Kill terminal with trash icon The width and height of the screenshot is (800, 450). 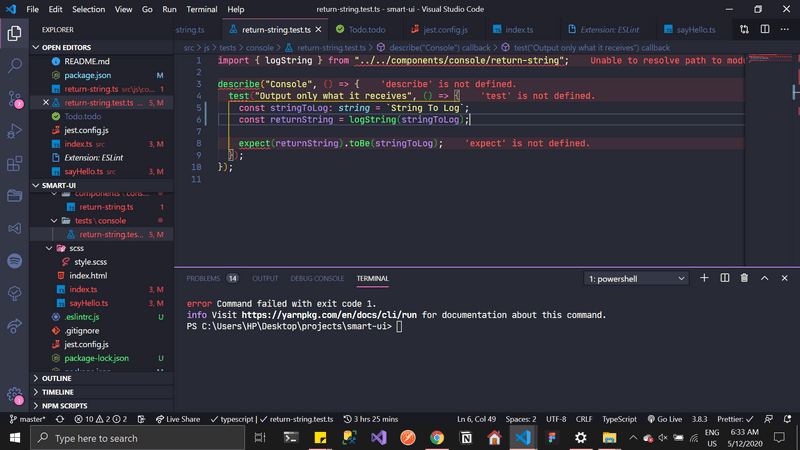click(744, 278)
